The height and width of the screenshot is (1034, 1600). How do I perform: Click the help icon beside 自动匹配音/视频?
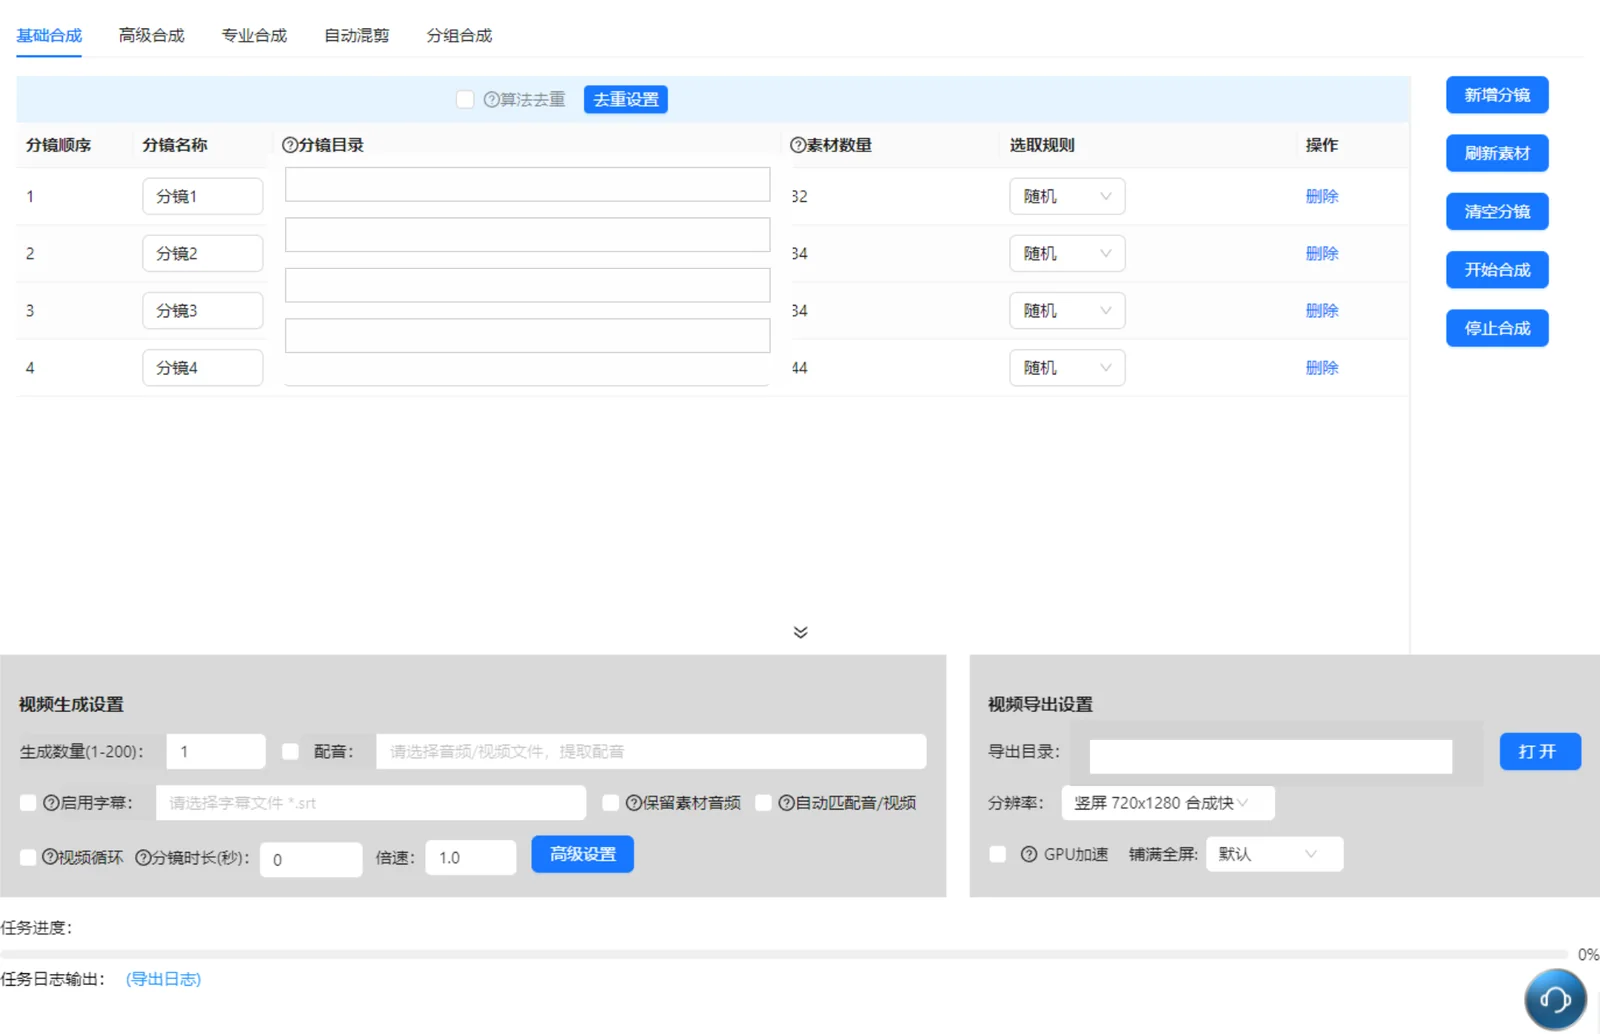(786, 803)
